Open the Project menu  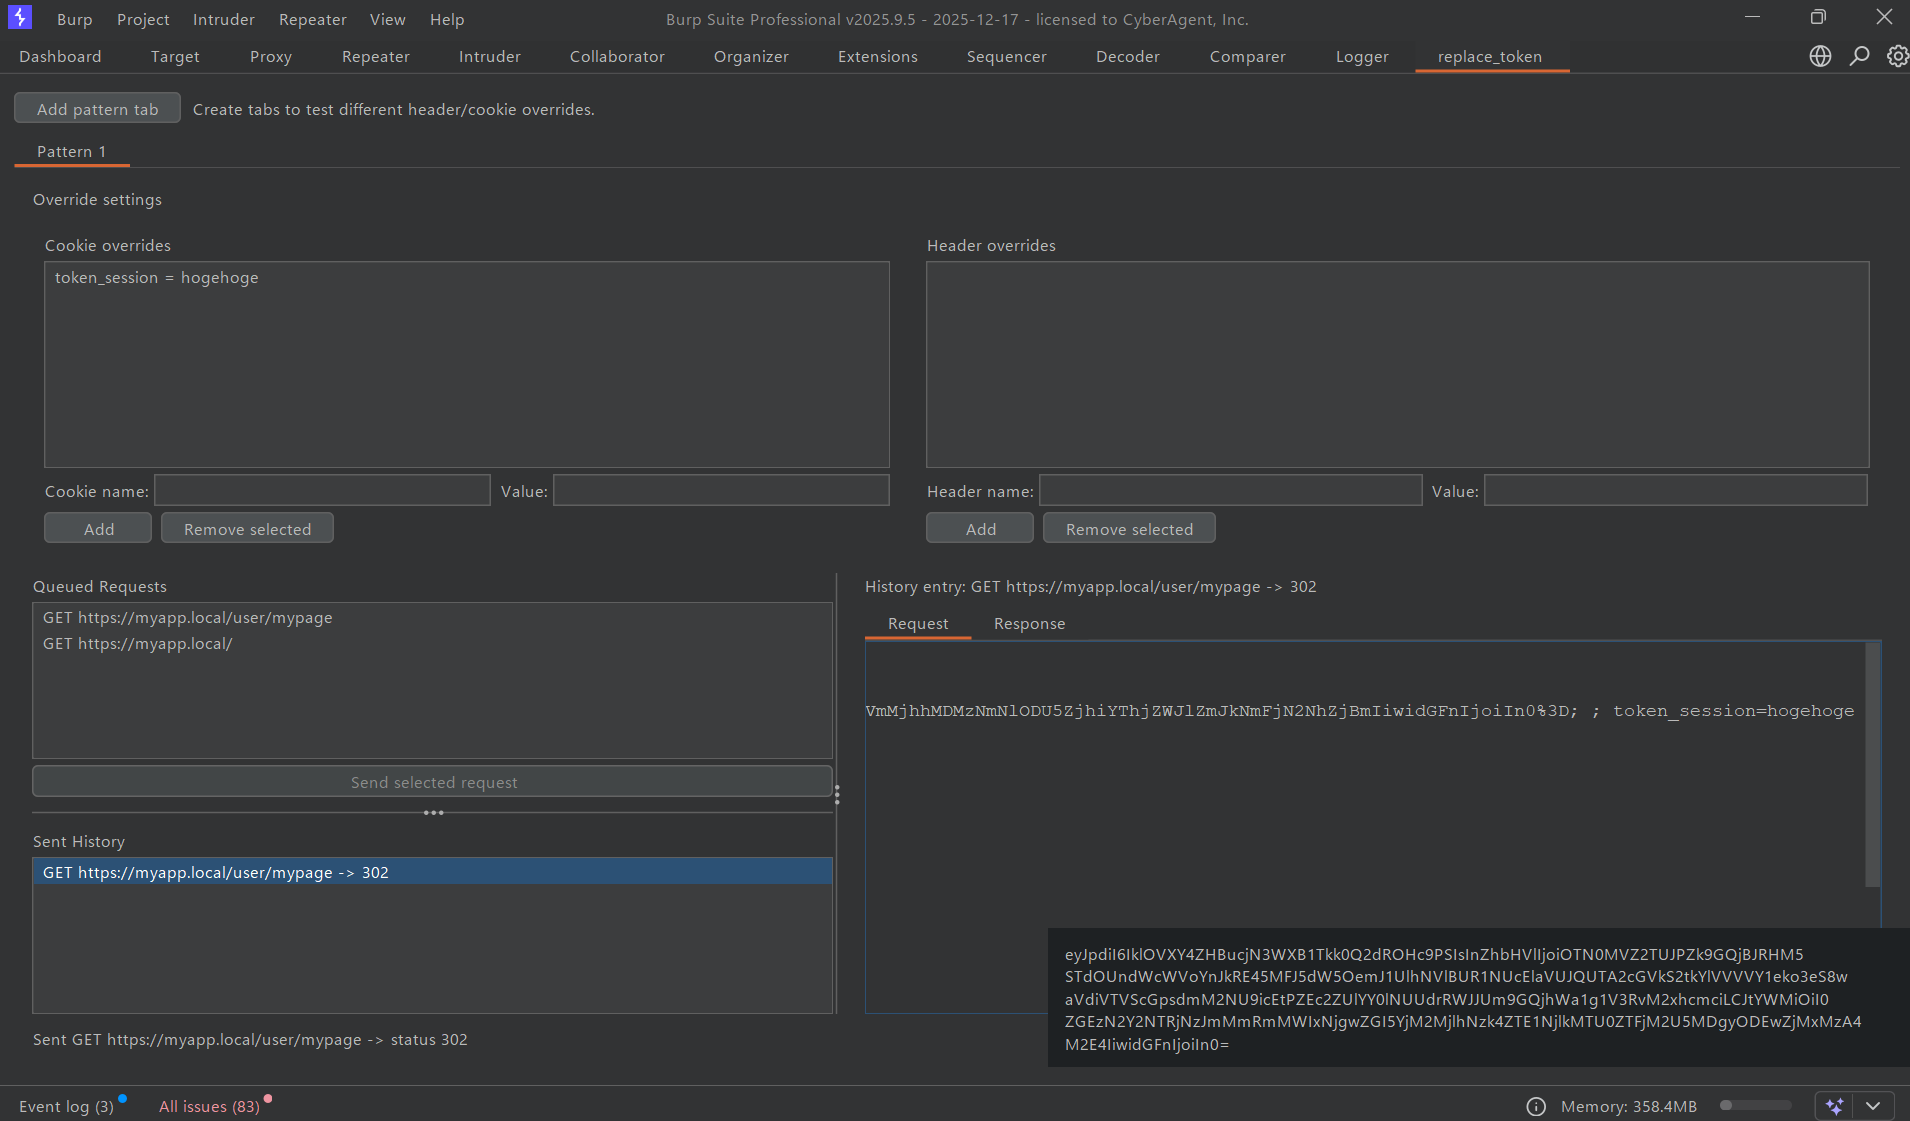pyautogui.click(x=143, y=19)
